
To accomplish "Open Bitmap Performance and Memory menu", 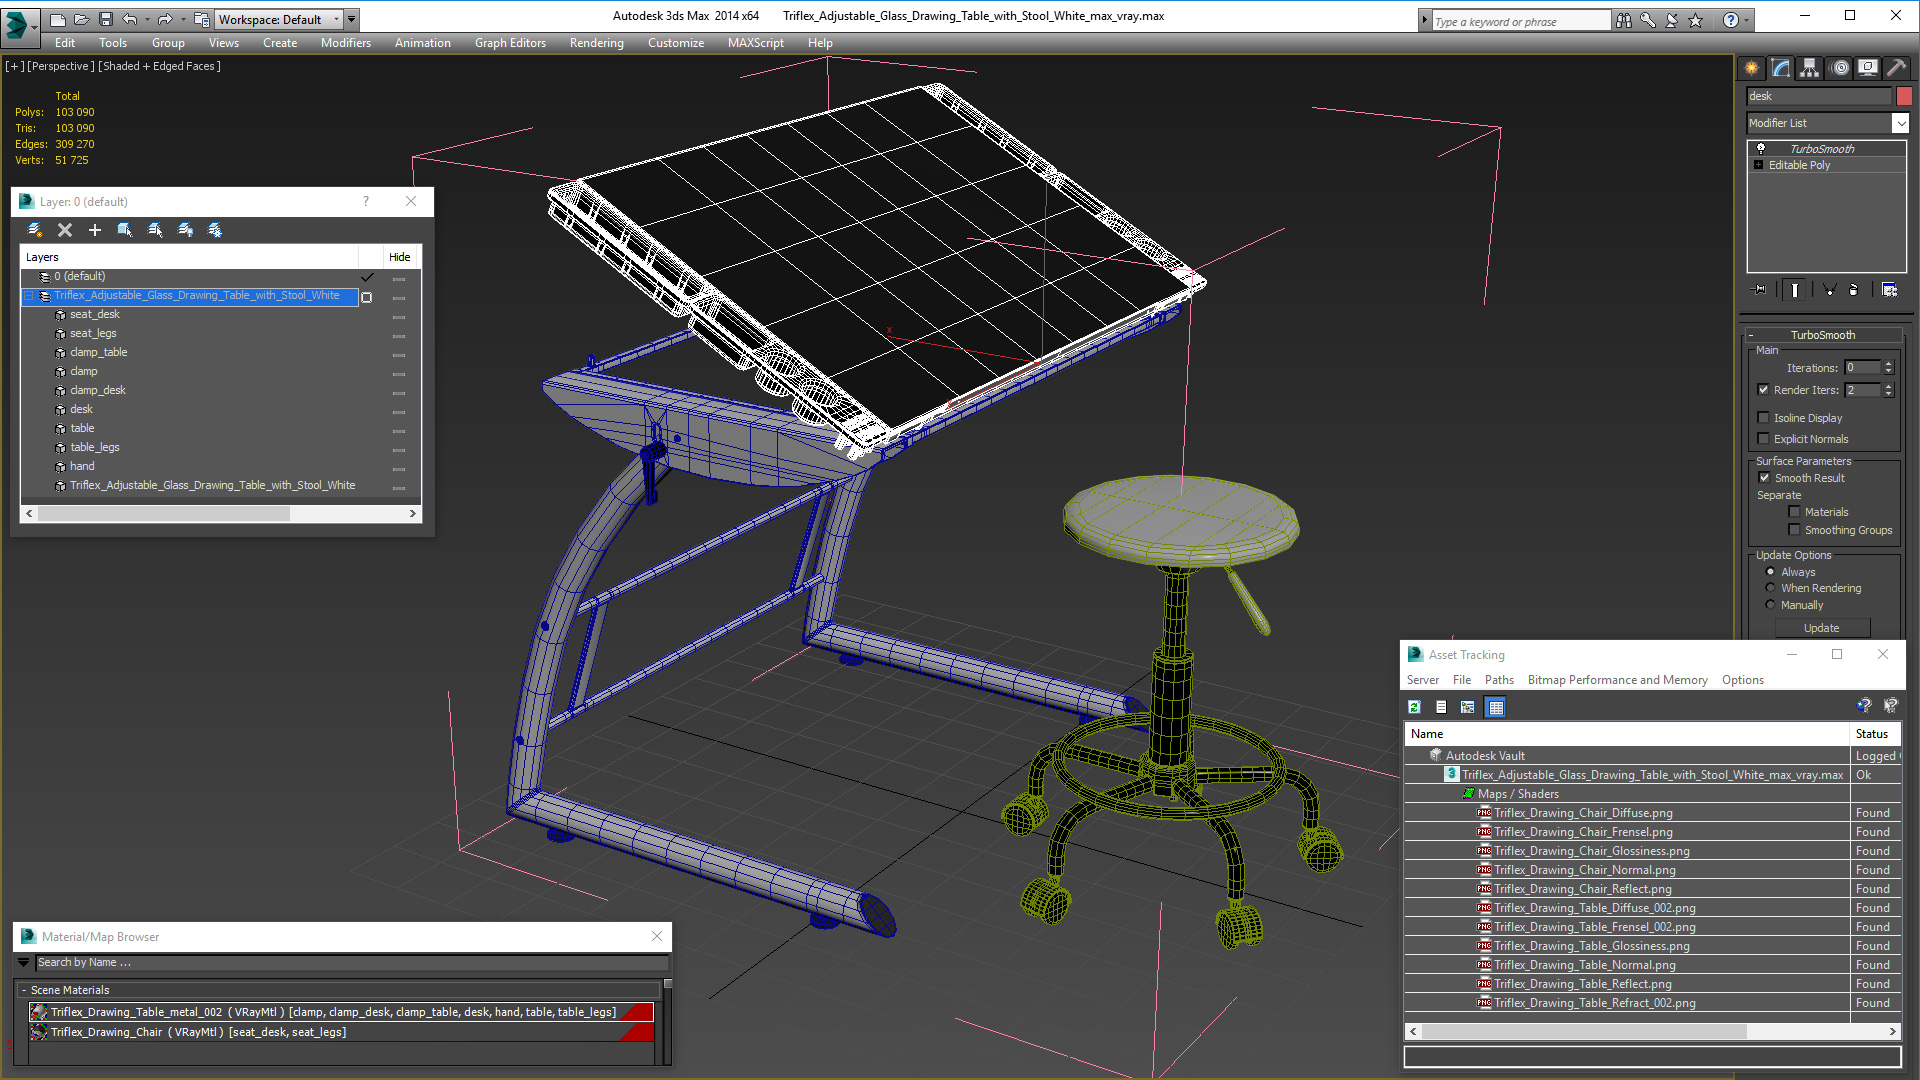I will pyautogui.click(x=1617, y=680).
